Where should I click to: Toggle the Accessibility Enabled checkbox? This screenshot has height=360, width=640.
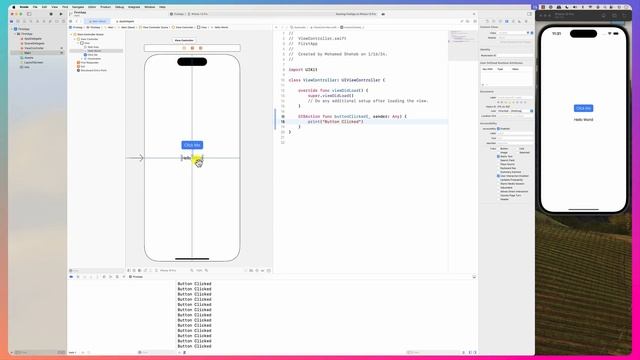point(498,129)
